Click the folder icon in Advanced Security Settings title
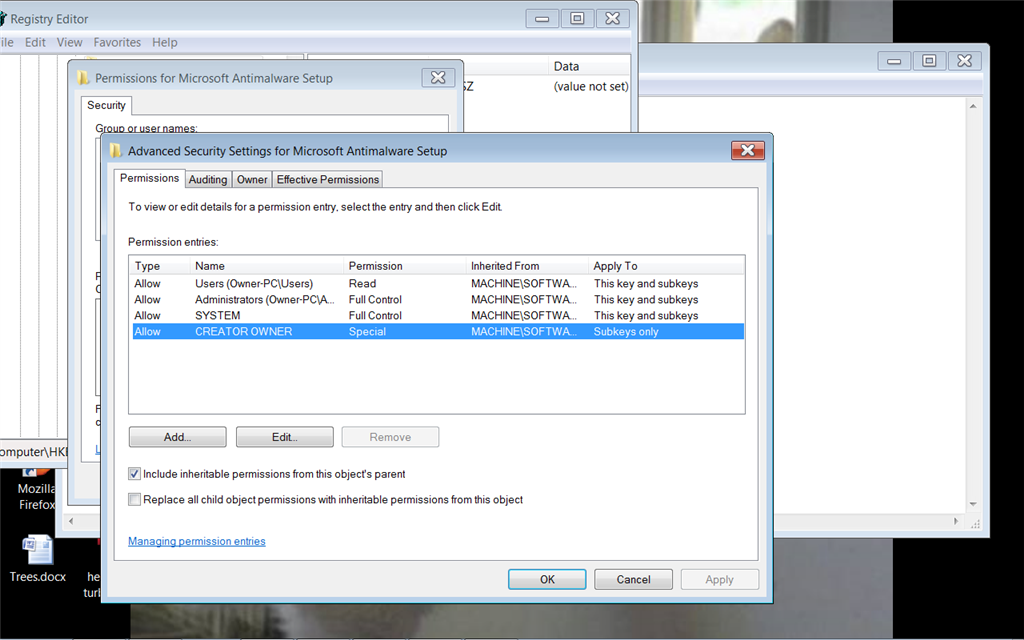 (116, 151)
